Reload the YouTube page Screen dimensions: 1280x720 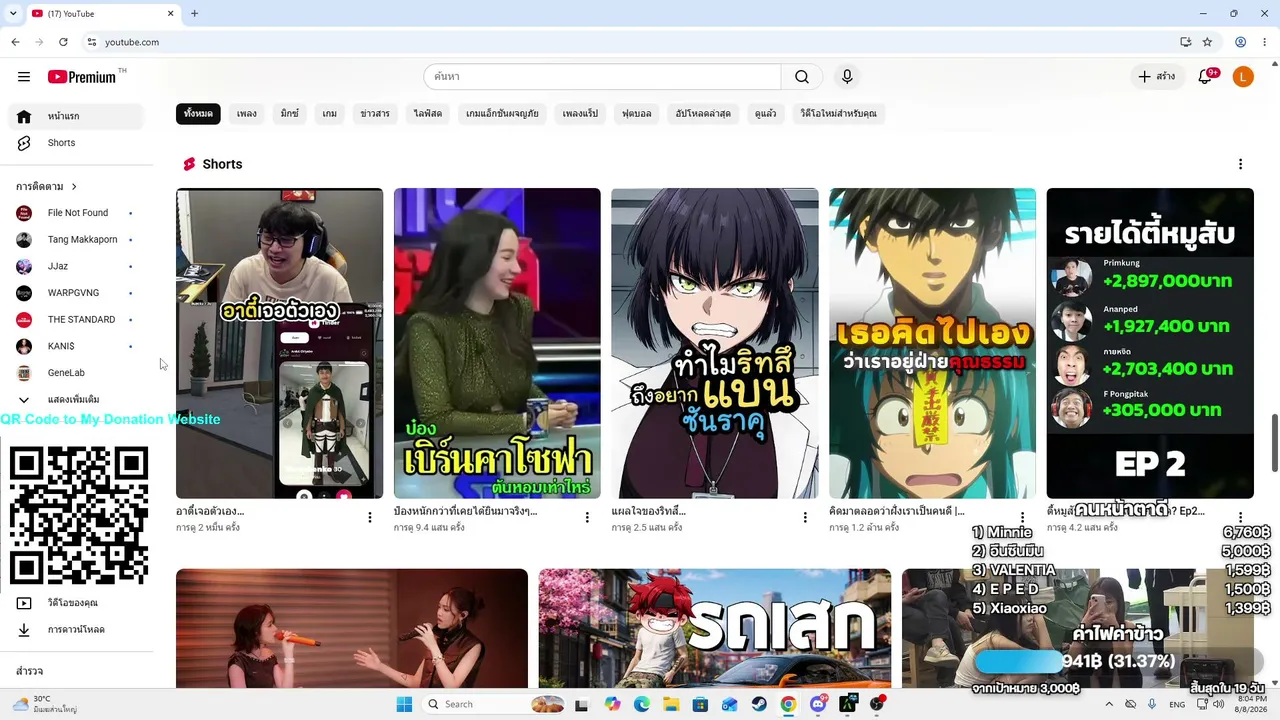tap(63, 42)
